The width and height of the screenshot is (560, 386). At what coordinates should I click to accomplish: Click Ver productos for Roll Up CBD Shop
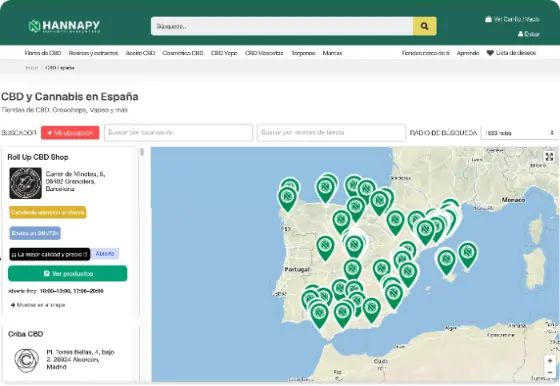[68, 274]
